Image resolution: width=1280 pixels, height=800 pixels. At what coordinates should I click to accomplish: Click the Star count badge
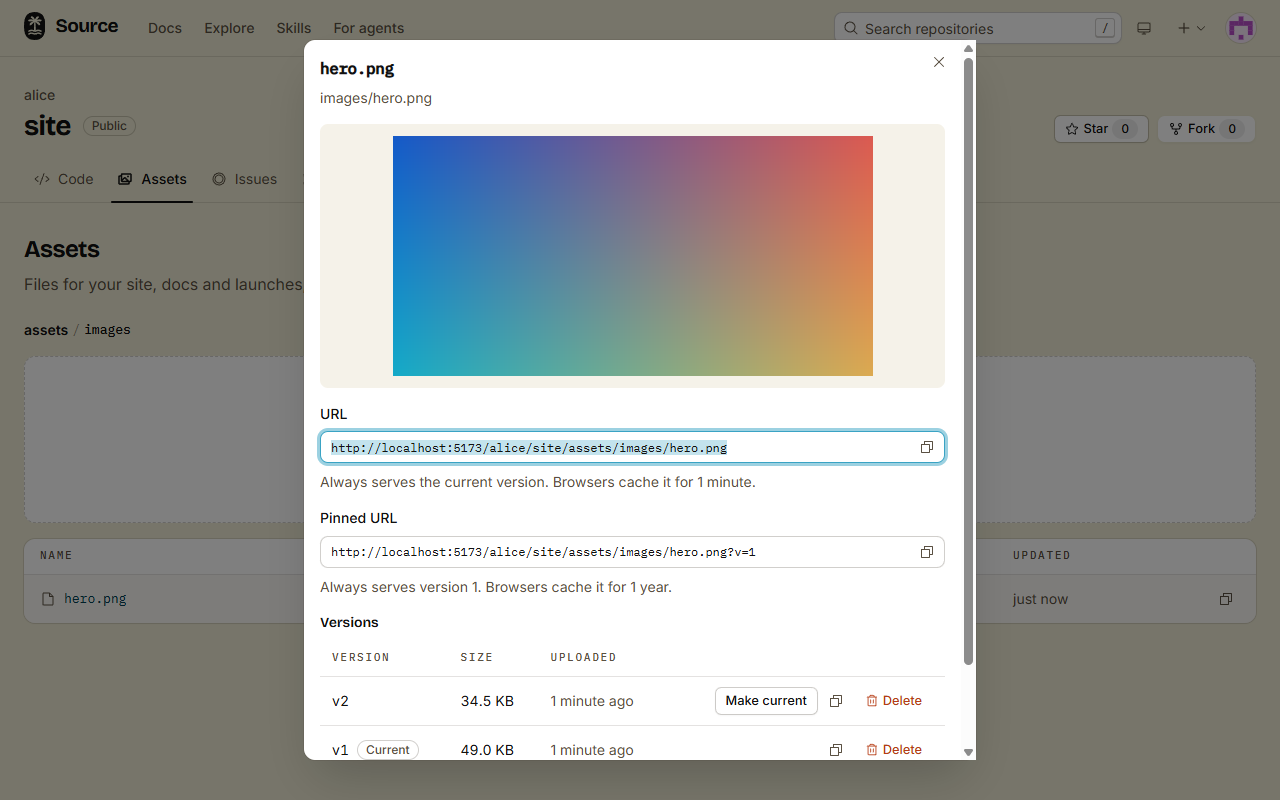[1125, 129]
